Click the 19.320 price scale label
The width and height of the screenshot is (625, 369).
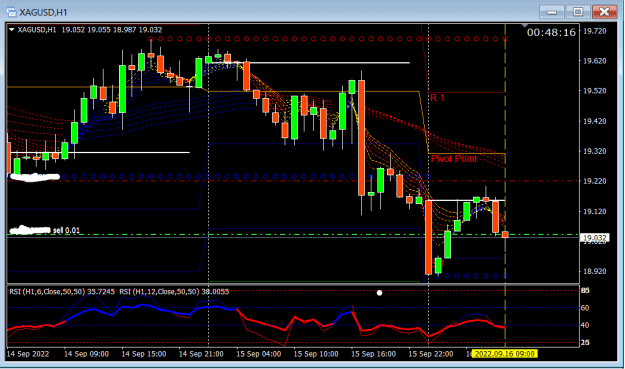click(594, 151)
